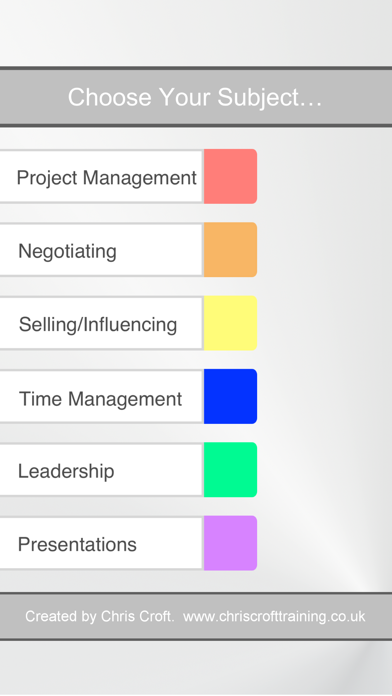Viewport: 392px width, 696px height.
Task: Click the red Project Management swatch
Action: point(230,177)
